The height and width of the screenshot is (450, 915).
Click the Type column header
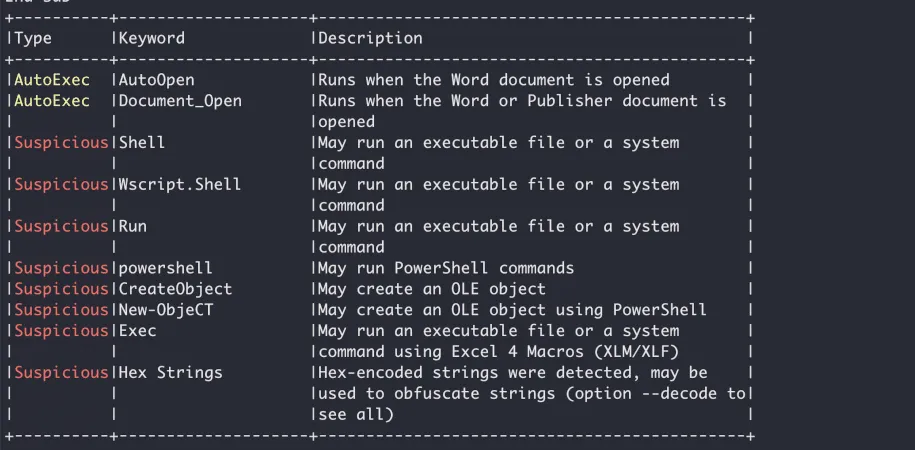[33, 39]
